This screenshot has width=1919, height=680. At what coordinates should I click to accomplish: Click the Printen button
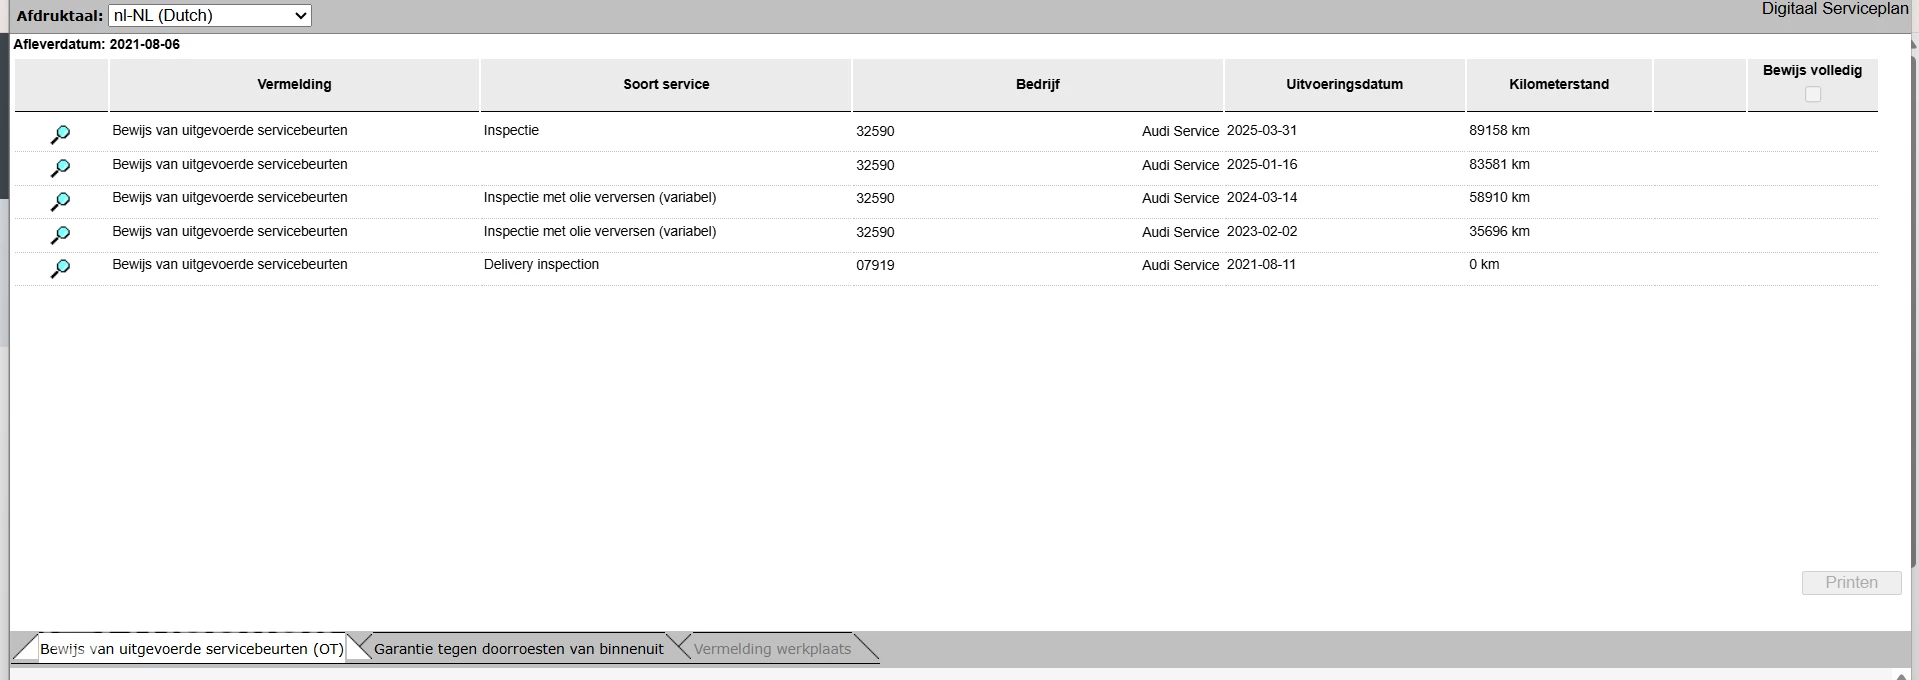[1851, 582]
